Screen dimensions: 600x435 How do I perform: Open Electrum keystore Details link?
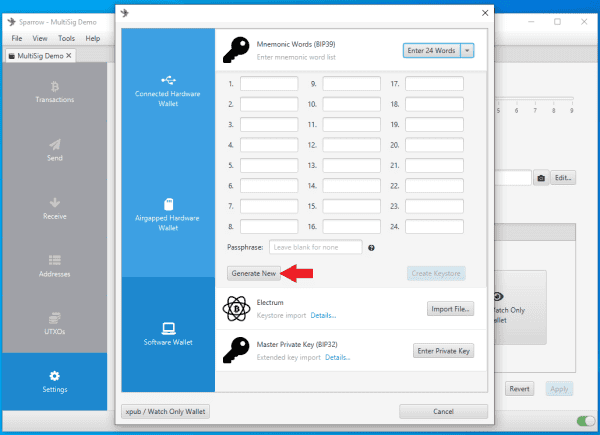[x=323, y=316]
